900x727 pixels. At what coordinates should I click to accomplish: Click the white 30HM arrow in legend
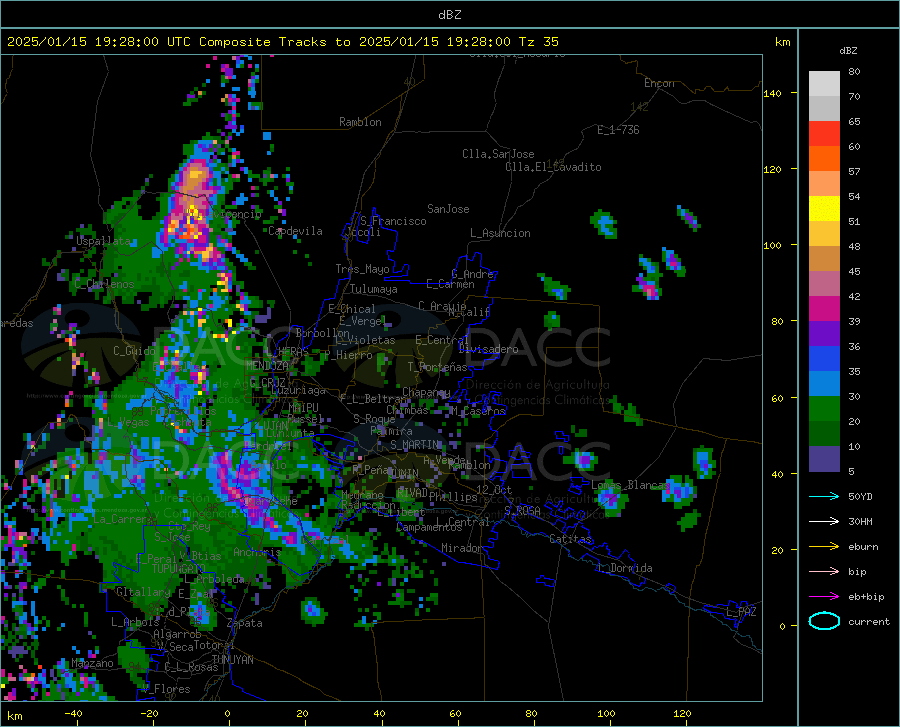click(x=824, y=522)
